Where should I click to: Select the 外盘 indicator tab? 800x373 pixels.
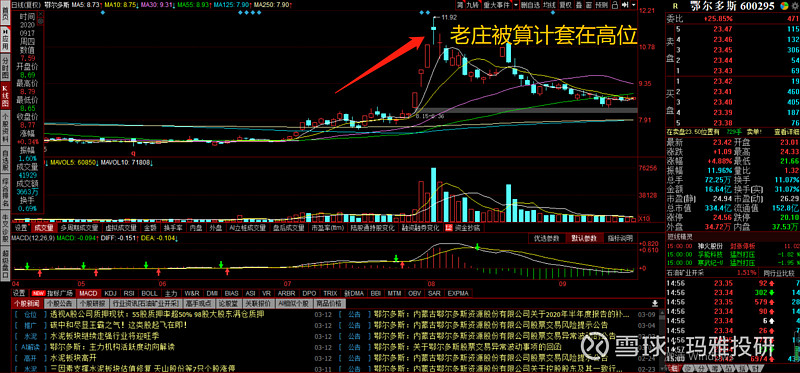coord(215,228)
